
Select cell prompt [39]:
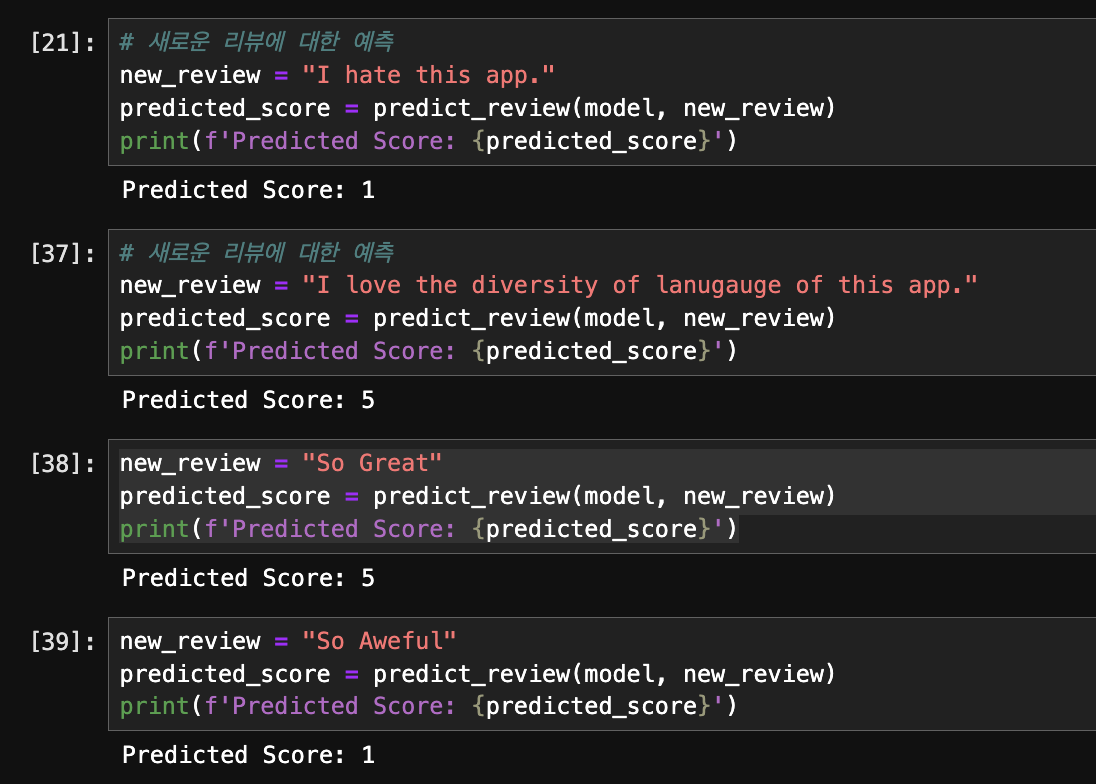[62, 641]
